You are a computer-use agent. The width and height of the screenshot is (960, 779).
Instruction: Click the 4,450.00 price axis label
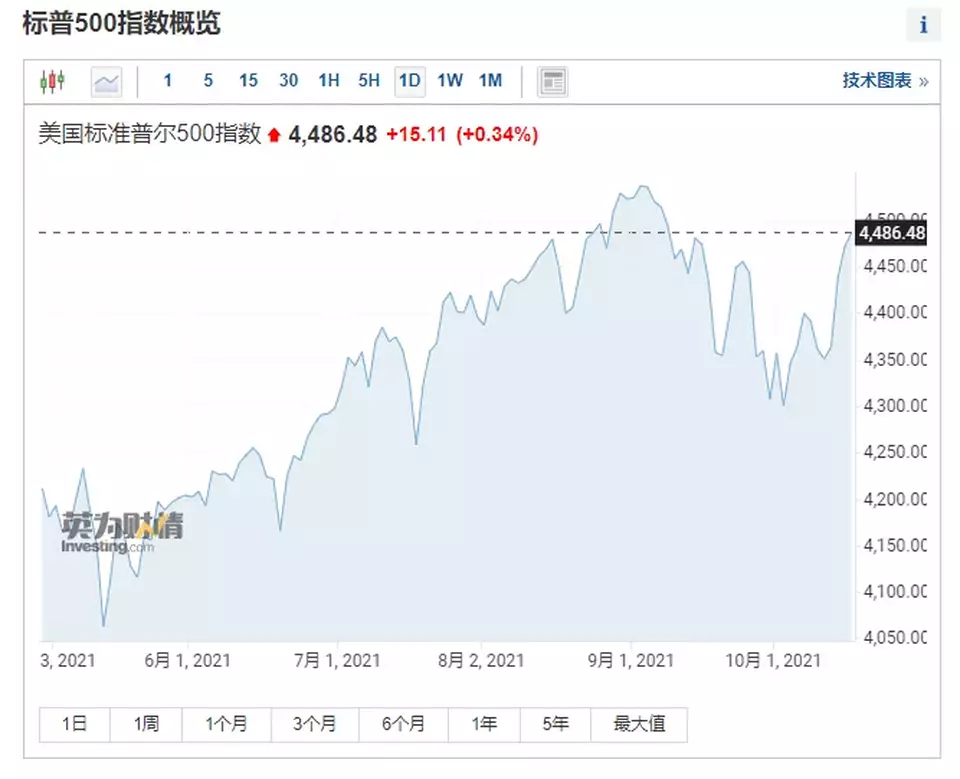[x=894, y=266]
